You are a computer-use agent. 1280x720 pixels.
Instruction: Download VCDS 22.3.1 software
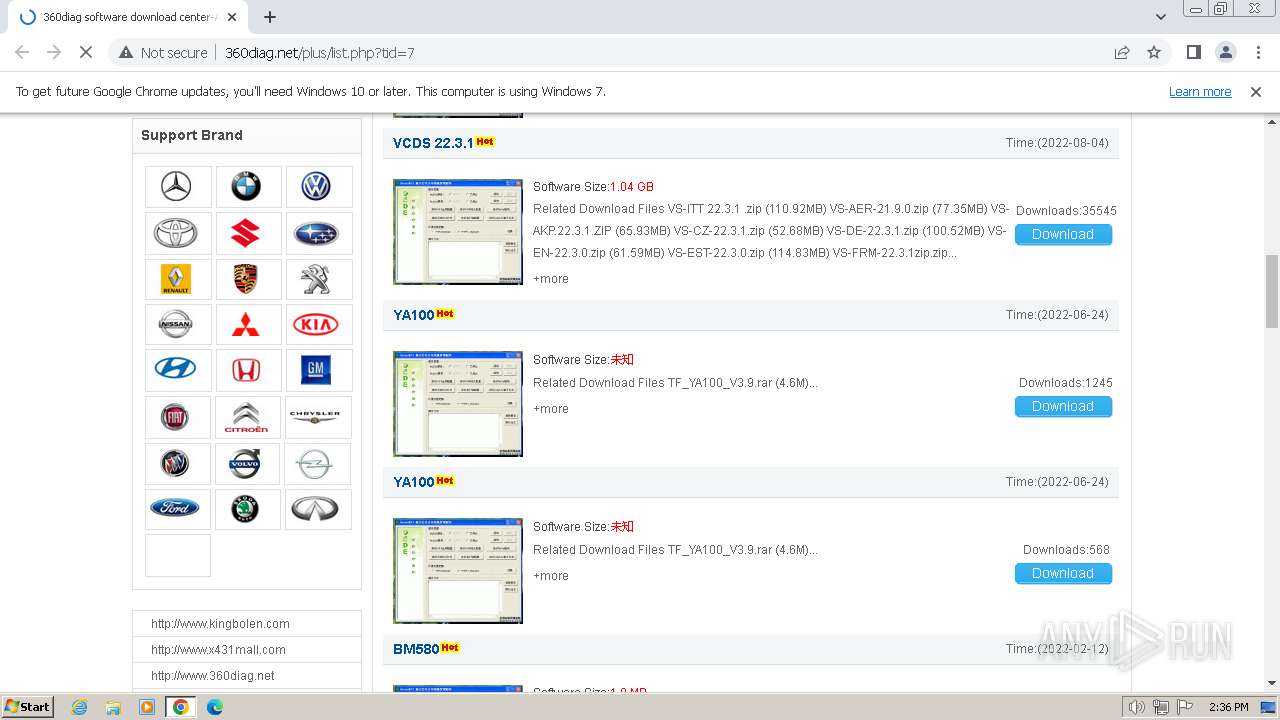(x=1063, y=234)
